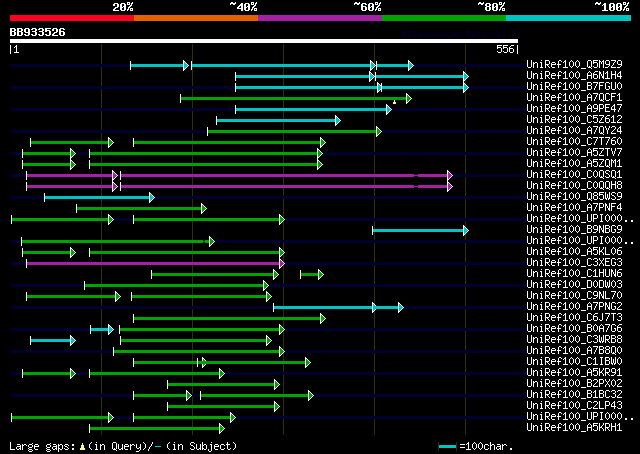The width and height of the screenshot is (640, 454).
Task: Open hit UniRef100_A6N1H4
Action: point(574,75)
